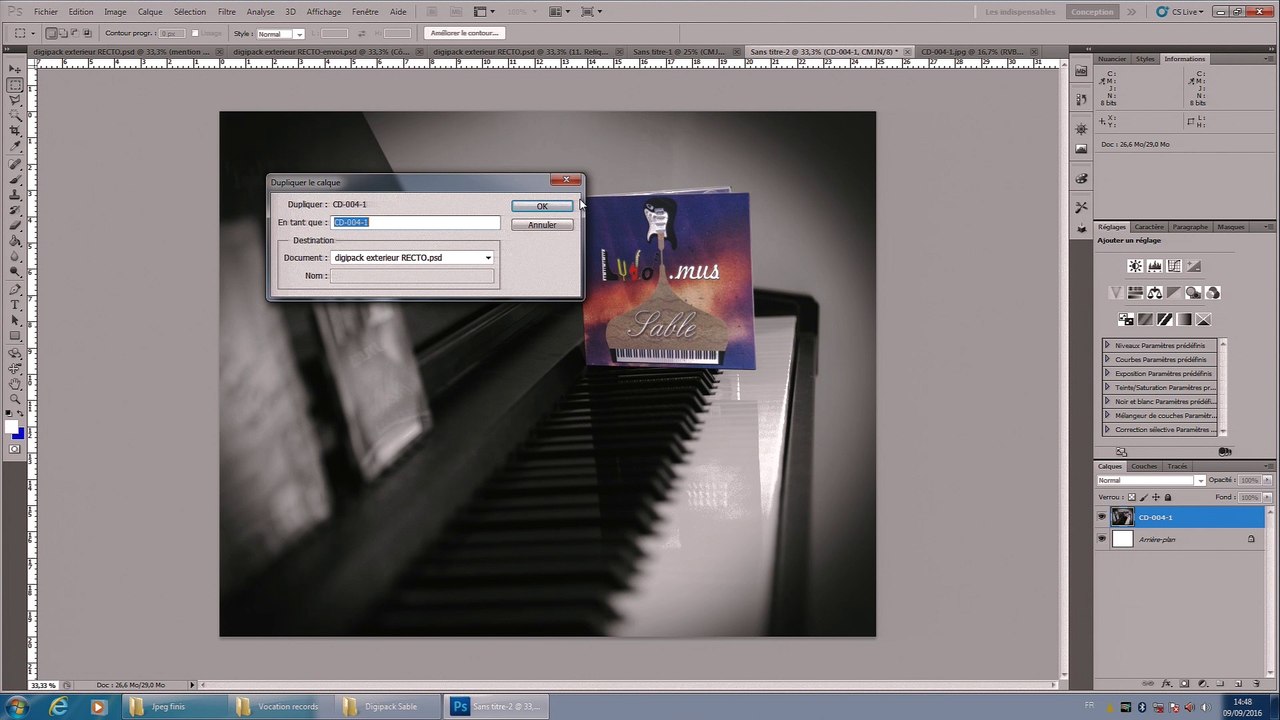
Task: Click the En tant que name field
Action: coord(415,222)
